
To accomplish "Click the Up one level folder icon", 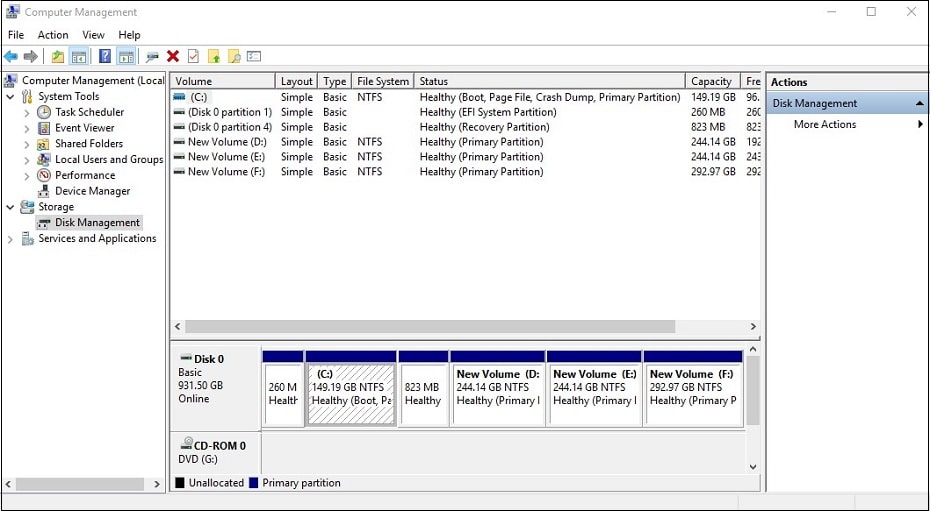I will pyautogui.click(x=58, y=56).
